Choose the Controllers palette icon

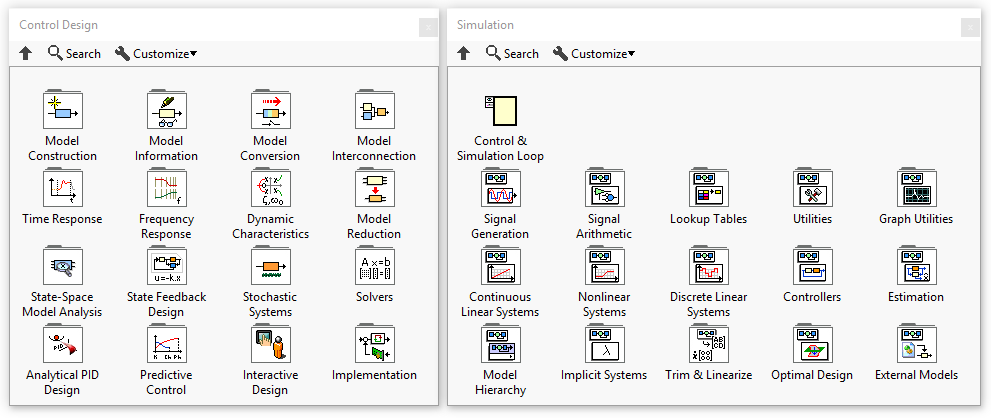click(812, 266)
